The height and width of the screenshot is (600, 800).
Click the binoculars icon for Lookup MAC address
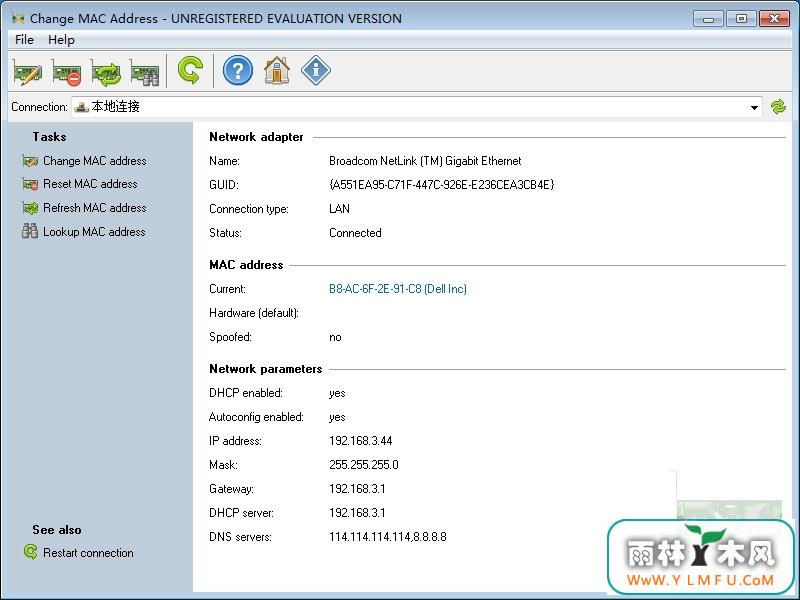pos(30,232)
